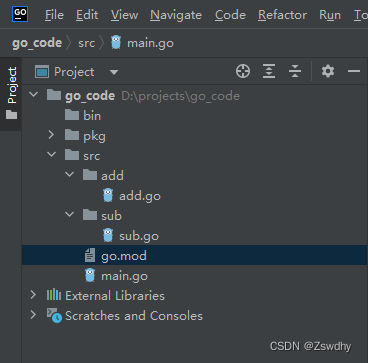The width and height of the screenshot is (368, 363).
Task: Open the Refactor menu
Action: [x=282, y=15]
